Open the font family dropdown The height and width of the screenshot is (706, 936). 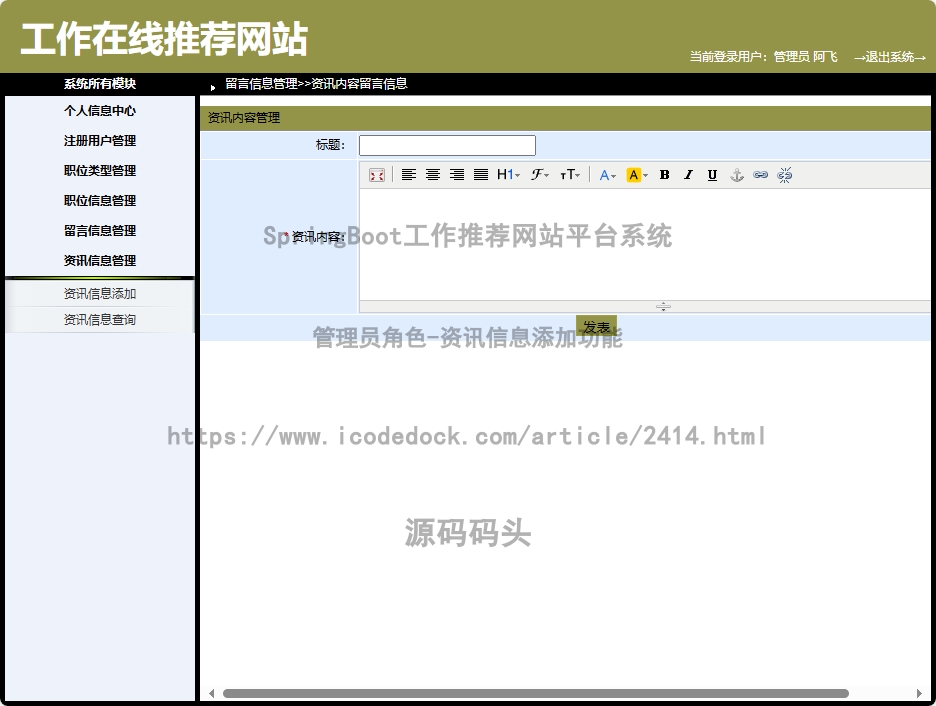coord(540,175)
